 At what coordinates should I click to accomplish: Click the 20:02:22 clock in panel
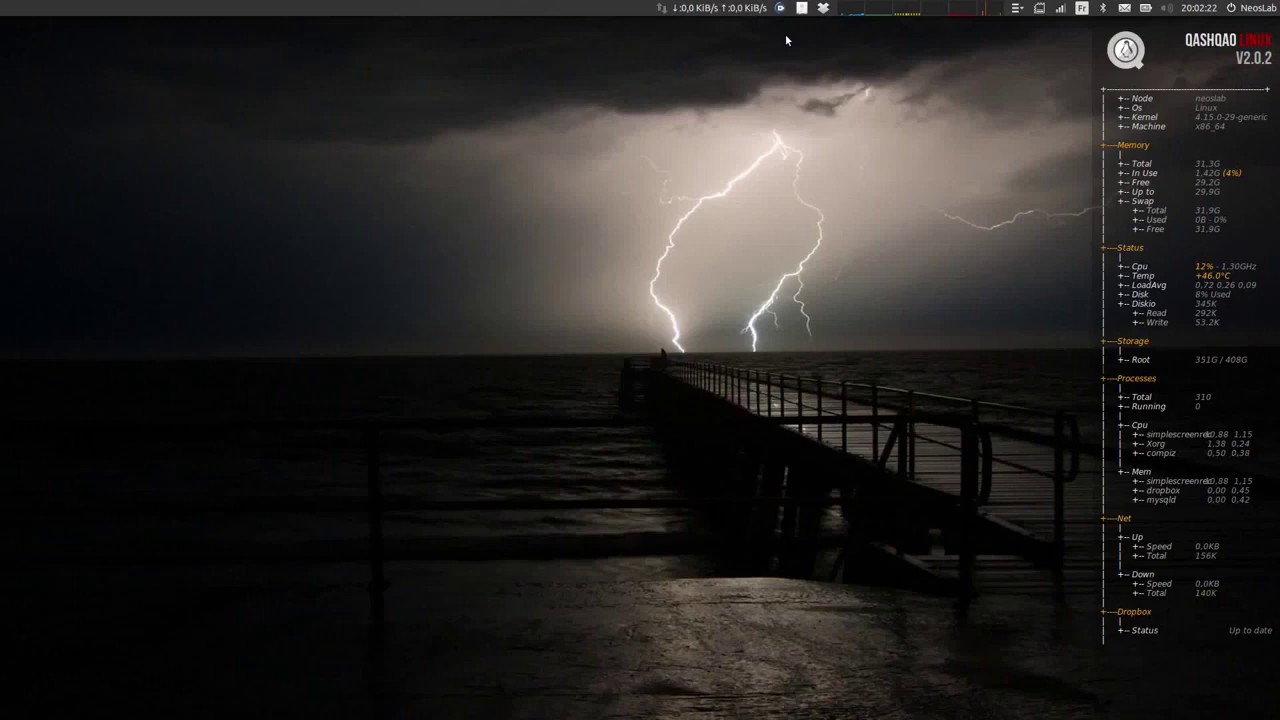(1198, 8)
